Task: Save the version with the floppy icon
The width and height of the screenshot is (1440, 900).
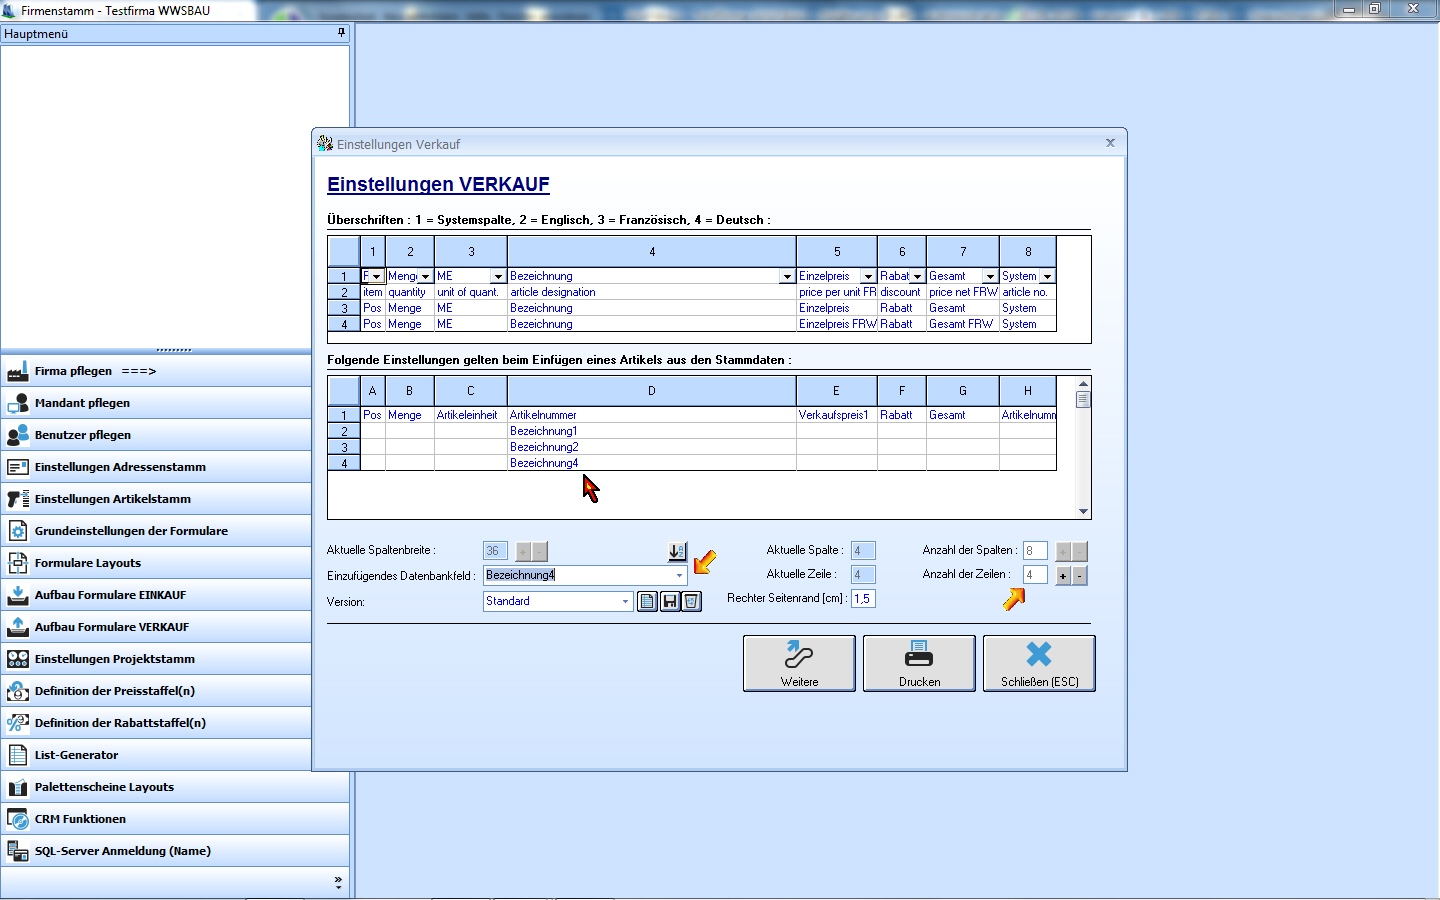Action: [669, 601]
